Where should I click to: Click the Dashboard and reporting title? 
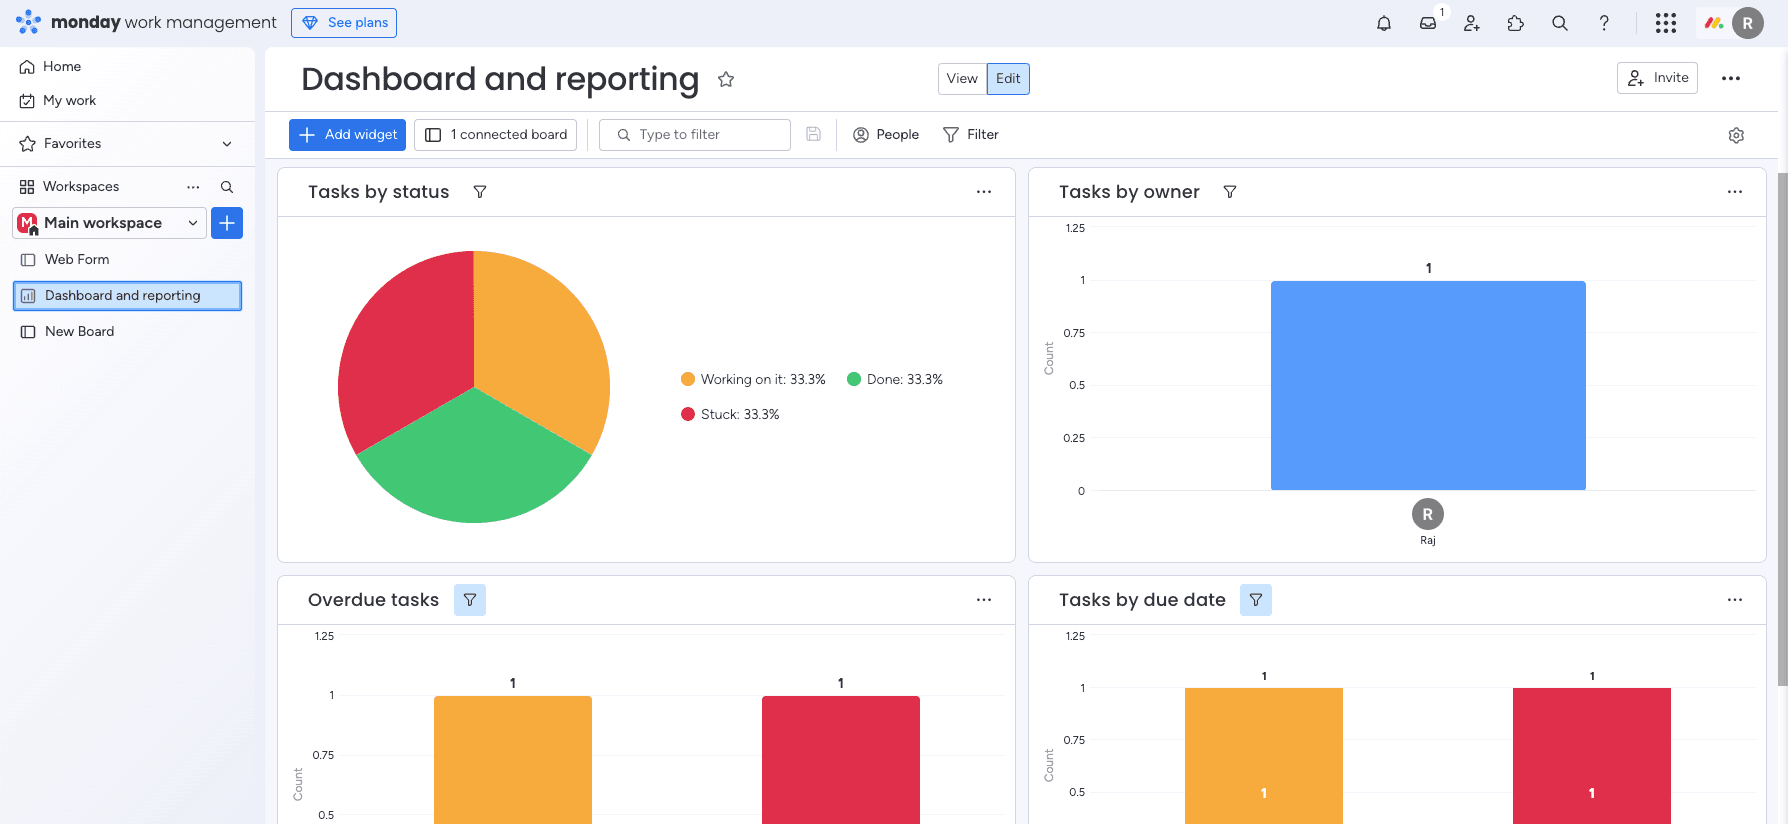[500, 79]
